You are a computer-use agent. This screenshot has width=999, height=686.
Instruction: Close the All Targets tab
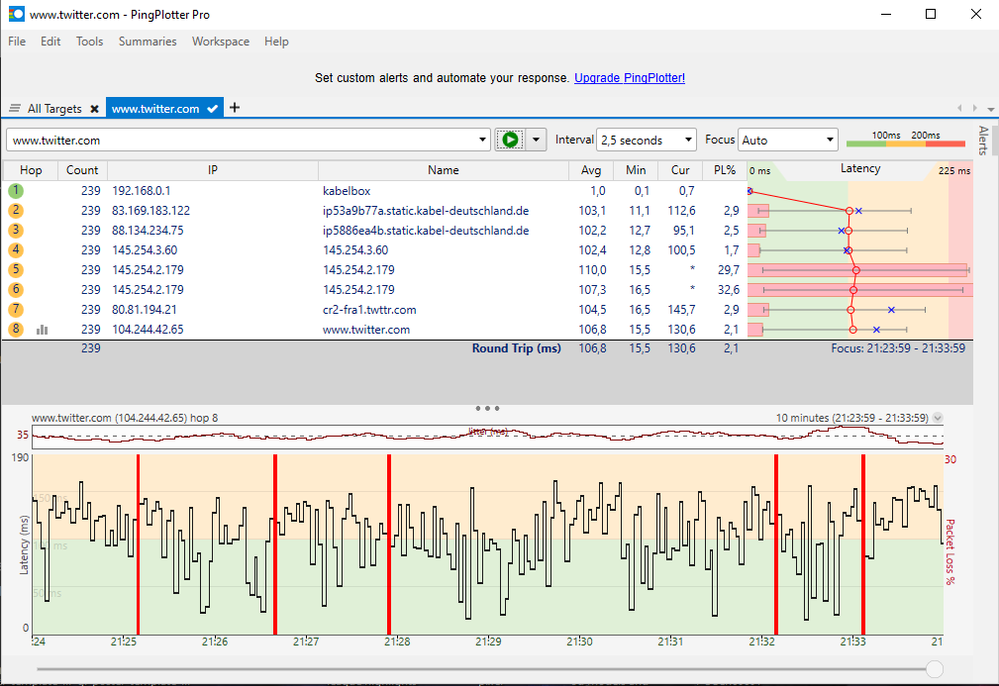[94, 109]
